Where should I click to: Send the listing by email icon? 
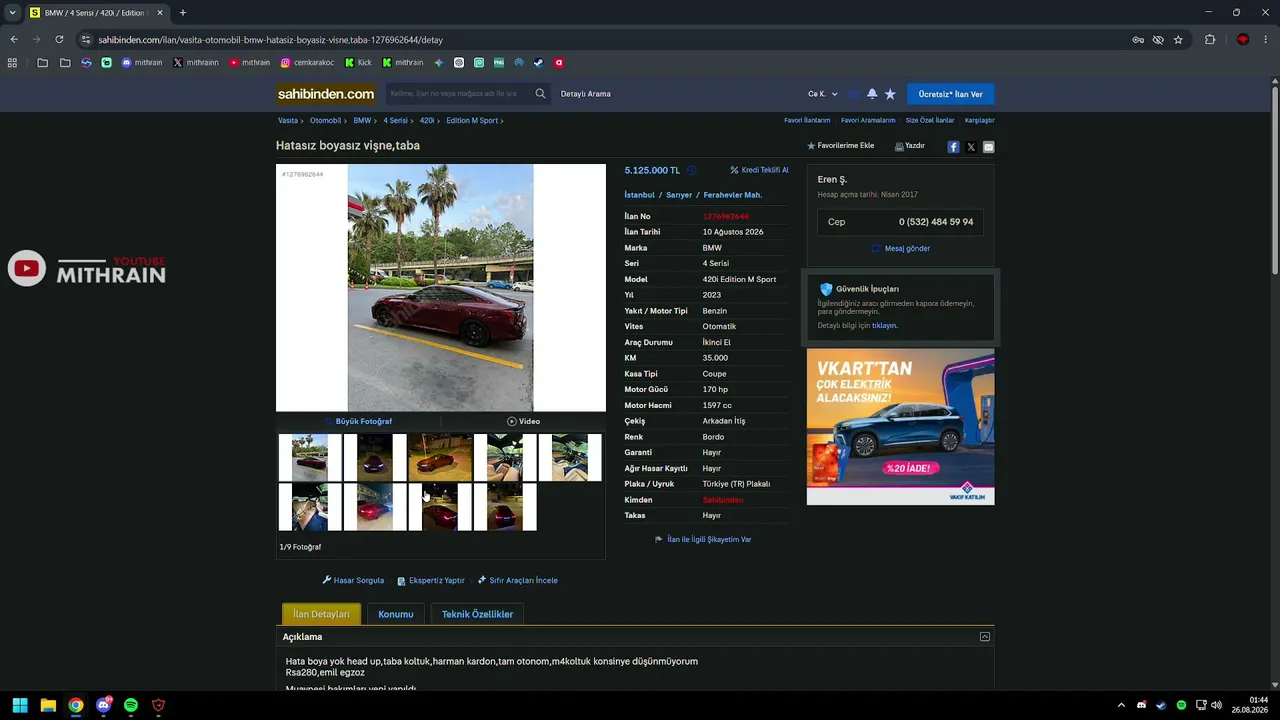click(988, 147)
